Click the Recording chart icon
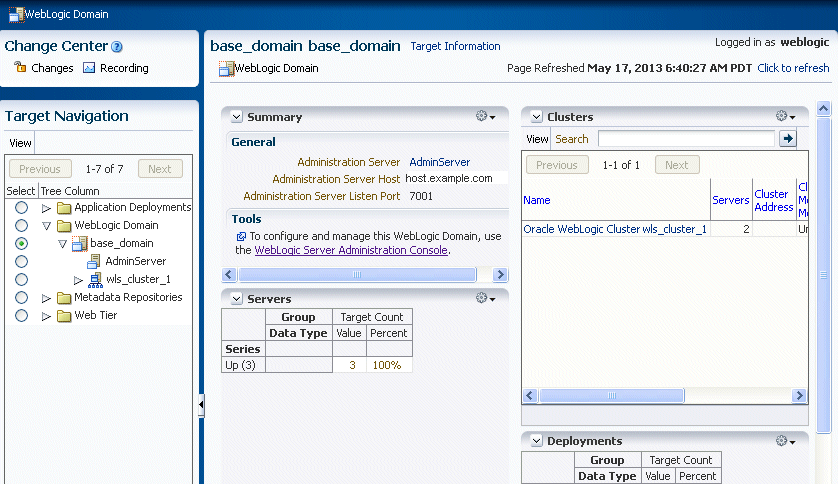This screenshot has height=484, width=838. (x=89, y=68)
